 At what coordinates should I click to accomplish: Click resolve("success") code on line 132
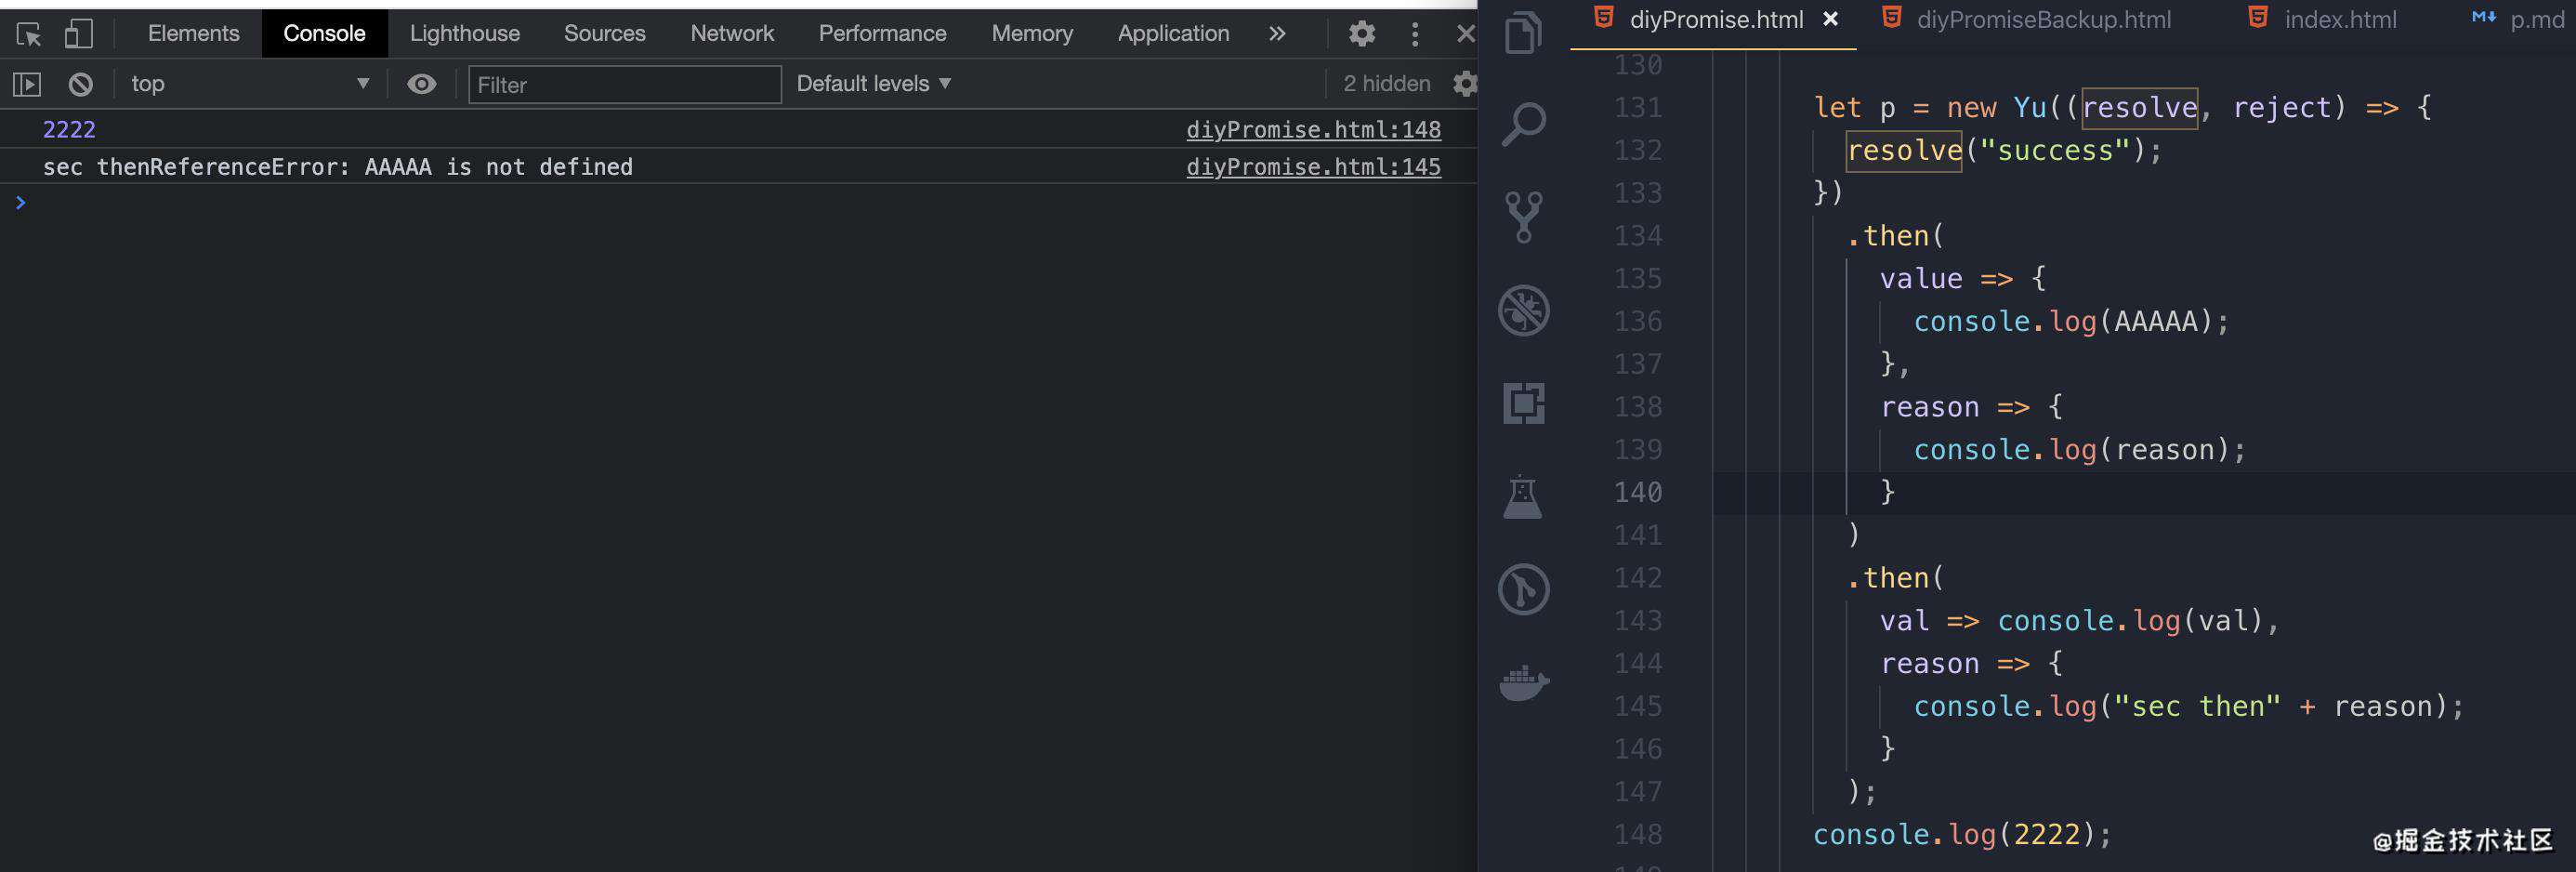[x=2004, y=150]
